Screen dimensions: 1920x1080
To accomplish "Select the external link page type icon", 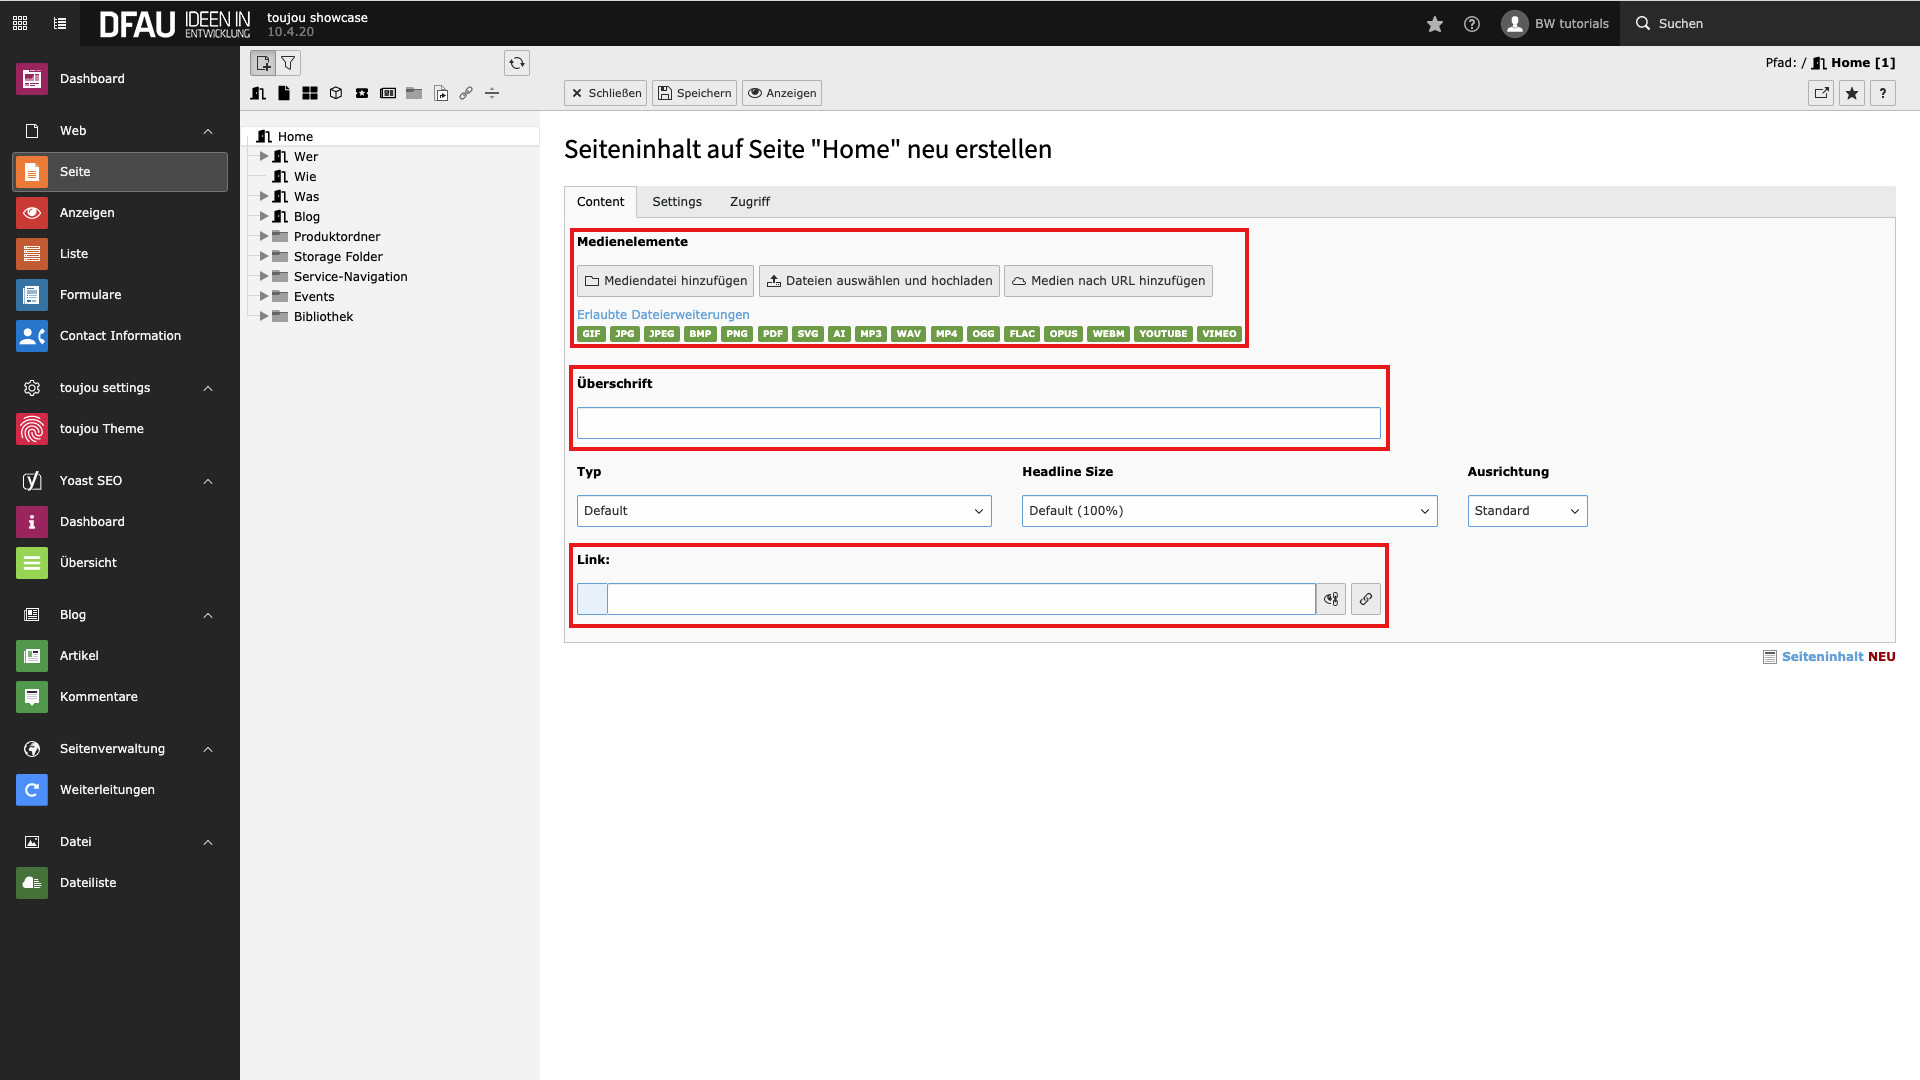I will click(x=466, y=93).
